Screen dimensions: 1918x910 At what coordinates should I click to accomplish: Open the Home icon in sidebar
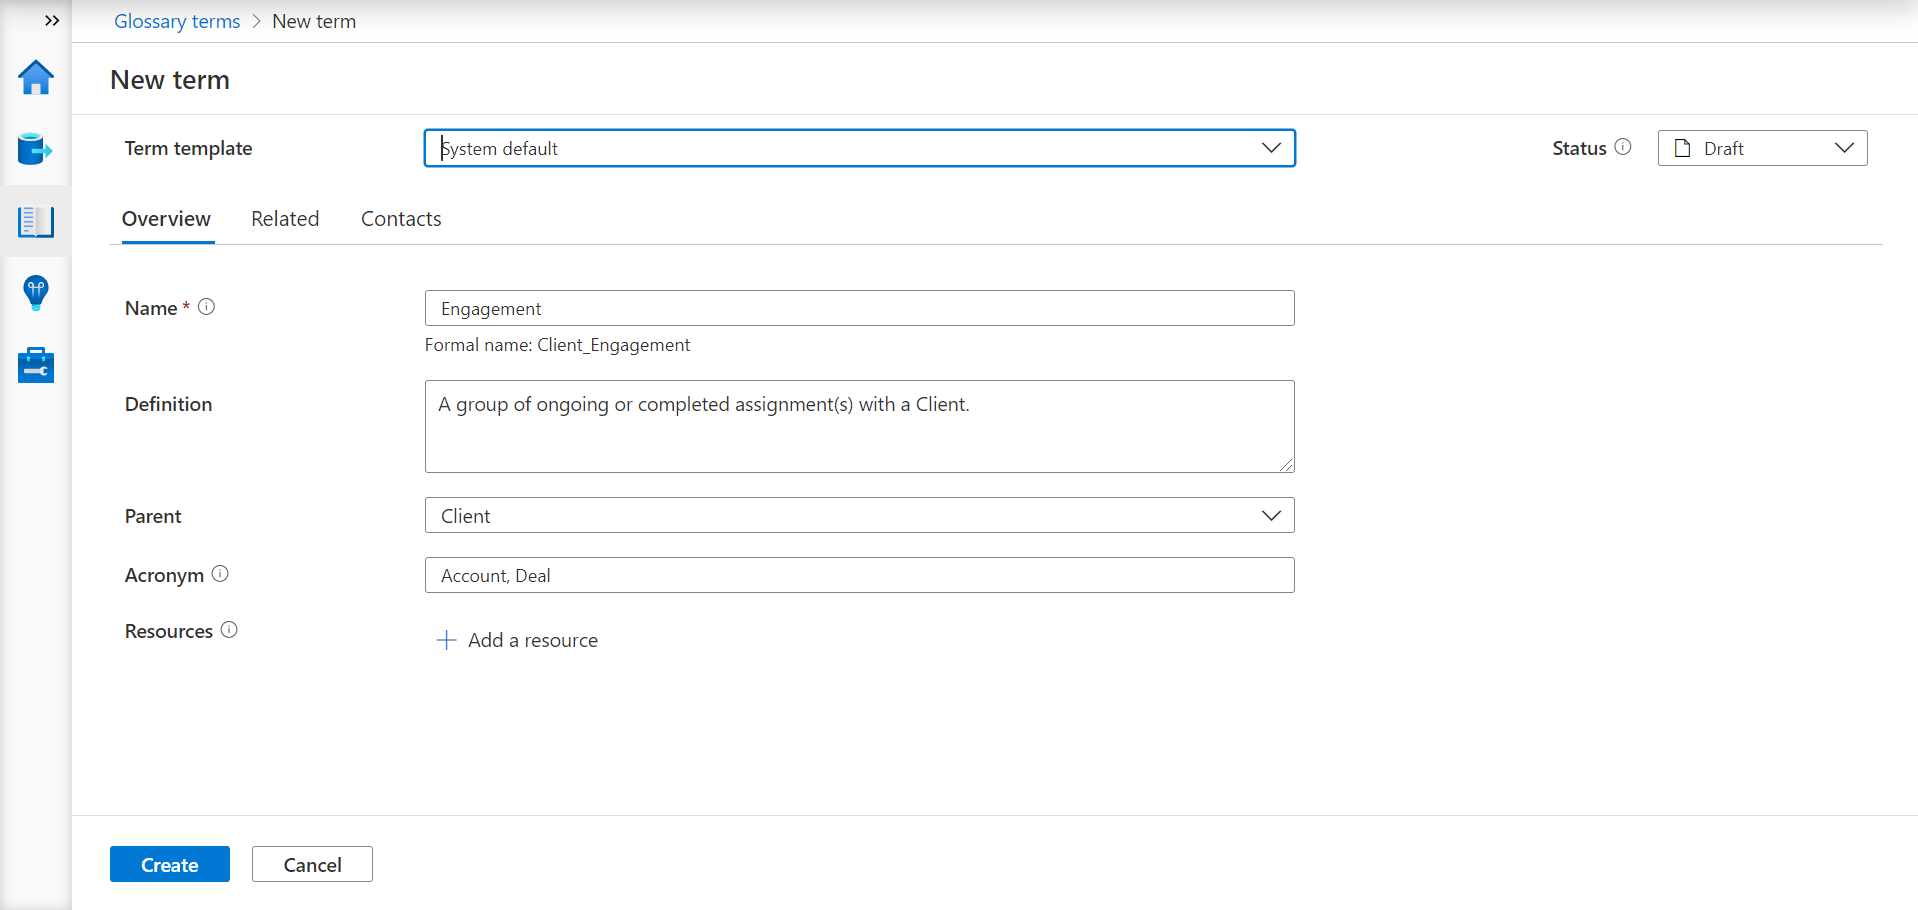point(36,77)
